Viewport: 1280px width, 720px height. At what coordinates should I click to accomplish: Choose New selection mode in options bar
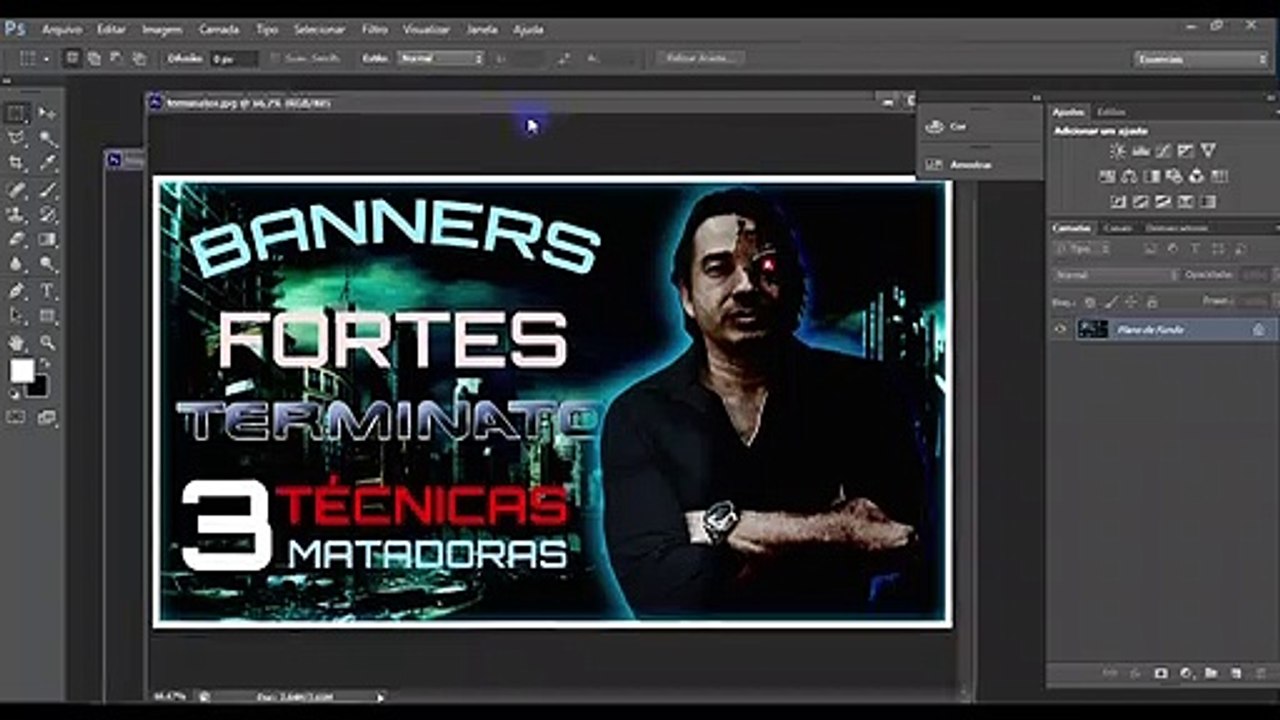tap(72, 59)
